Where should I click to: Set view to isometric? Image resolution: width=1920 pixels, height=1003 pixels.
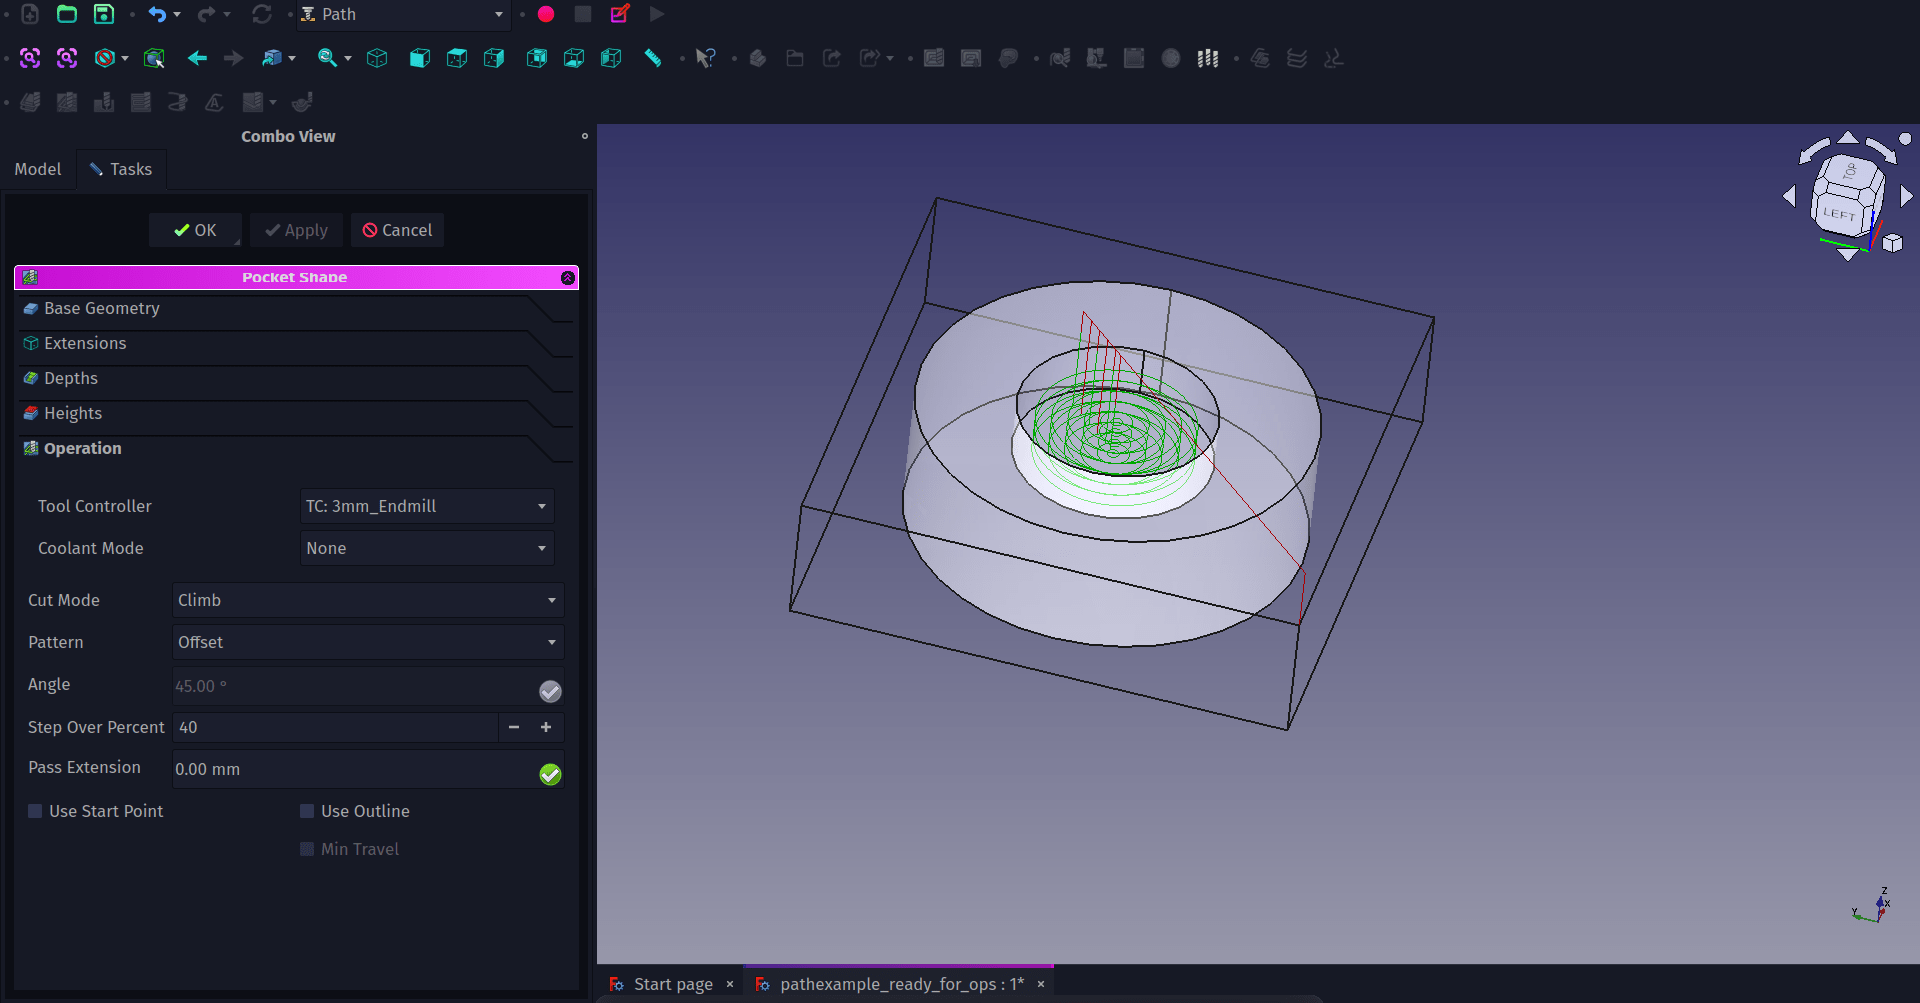pyautogui.click(x=377, y=58)
